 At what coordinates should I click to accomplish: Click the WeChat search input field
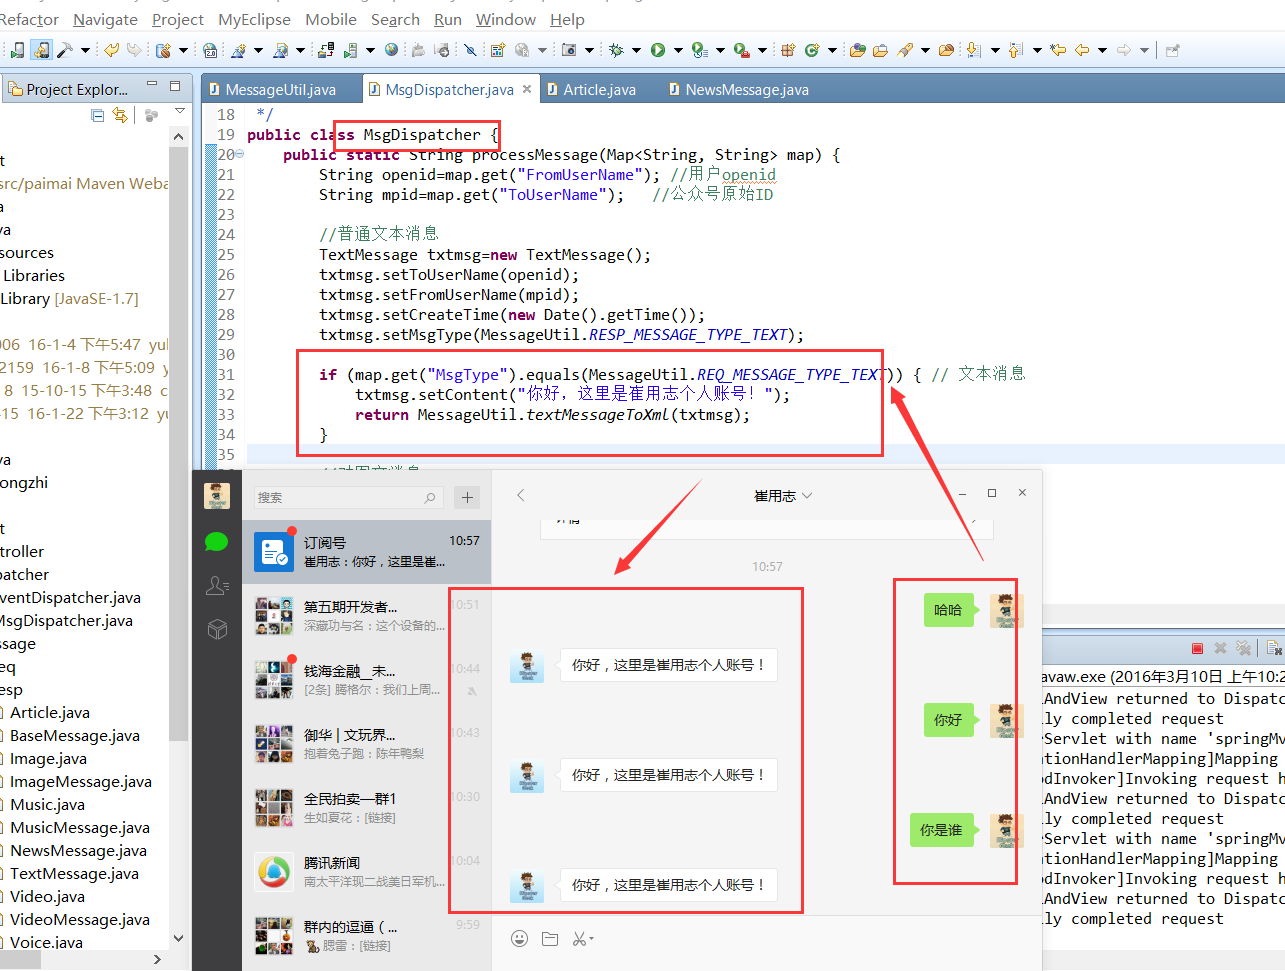point(340,497)
